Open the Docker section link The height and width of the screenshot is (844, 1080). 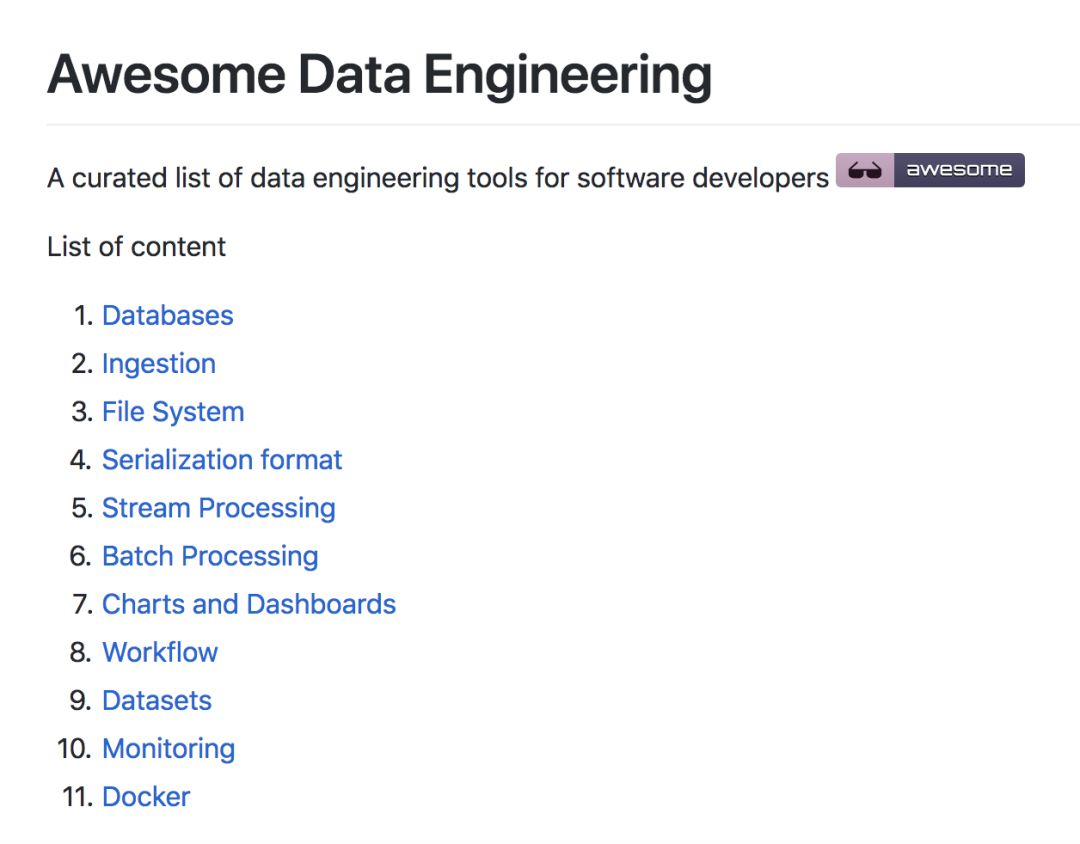[146, 796]
